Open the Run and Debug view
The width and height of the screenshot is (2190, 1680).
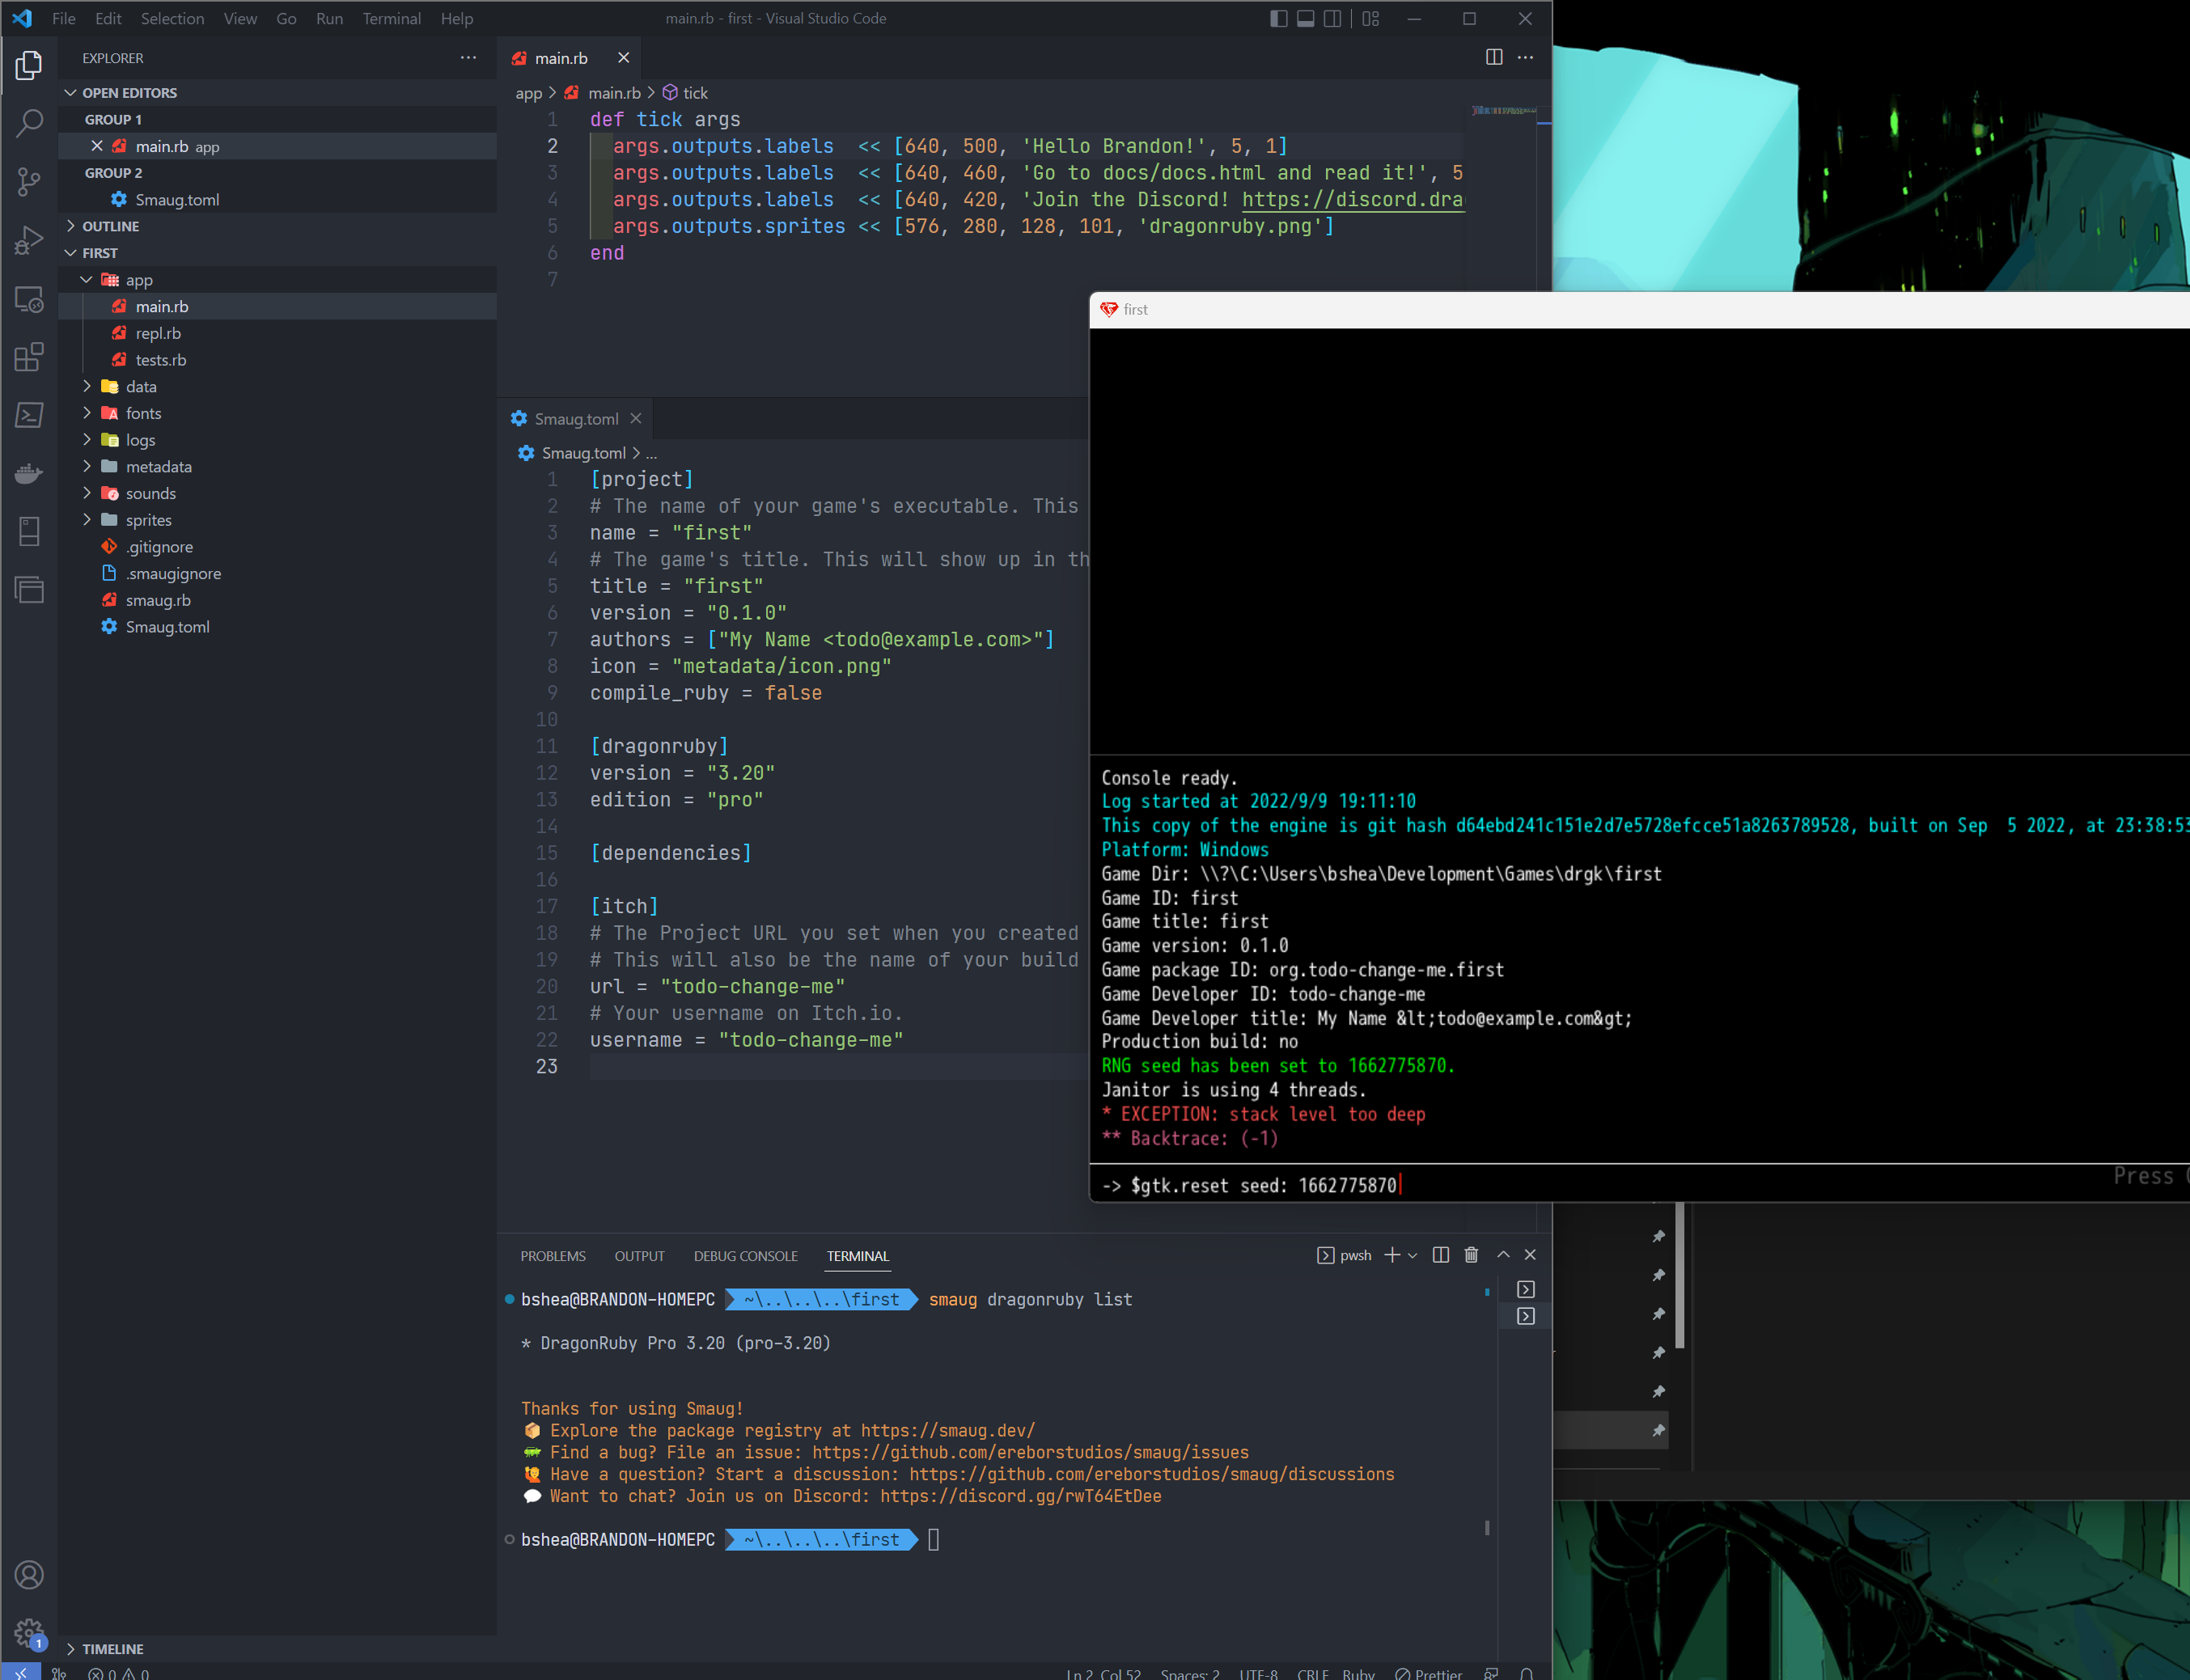coord(29,239)
